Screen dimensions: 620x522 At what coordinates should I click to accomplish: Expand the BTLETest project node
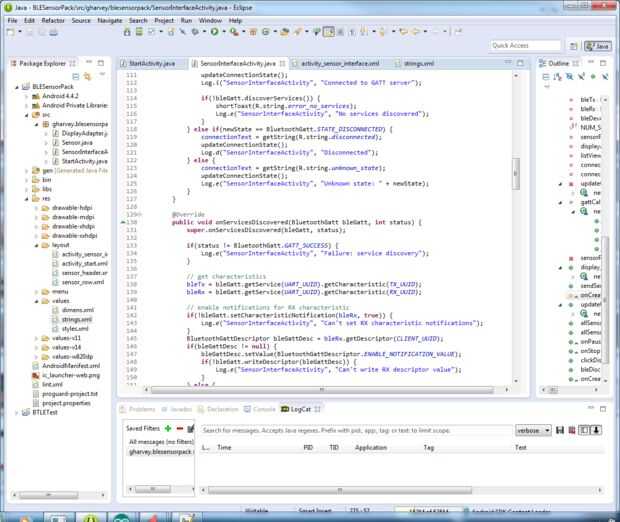[17, 412]
